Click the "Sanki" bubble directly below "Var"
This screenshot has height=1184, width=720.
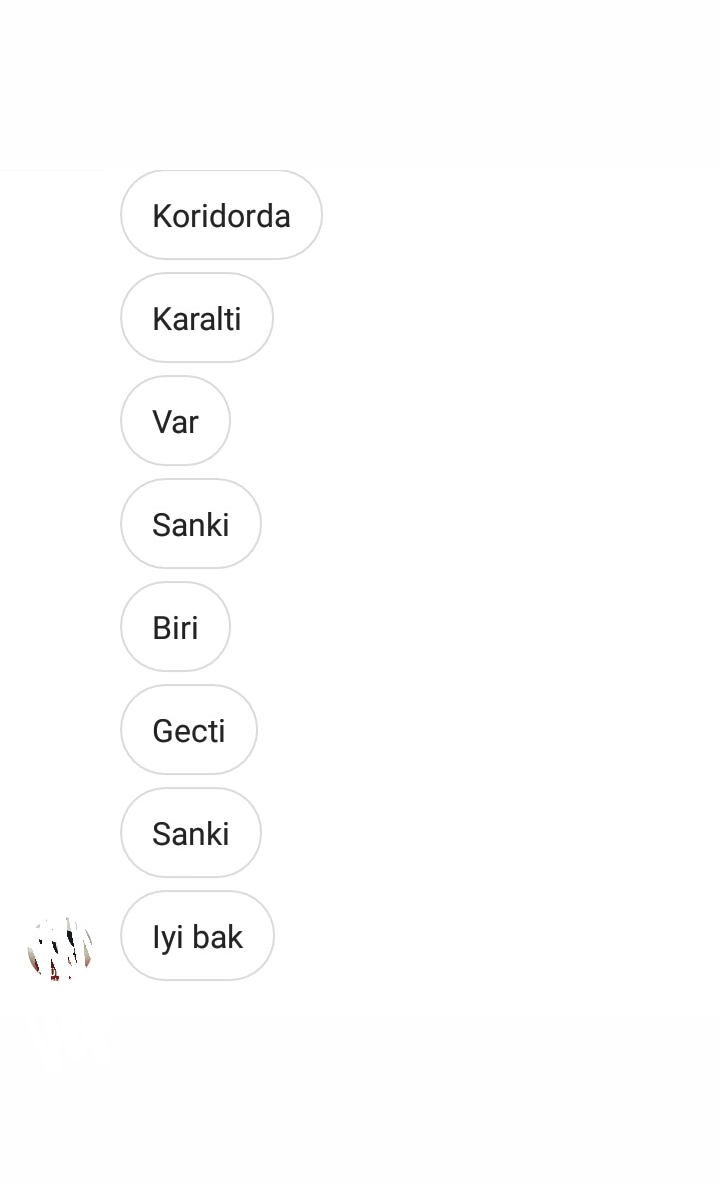click(x=190, y=524)
